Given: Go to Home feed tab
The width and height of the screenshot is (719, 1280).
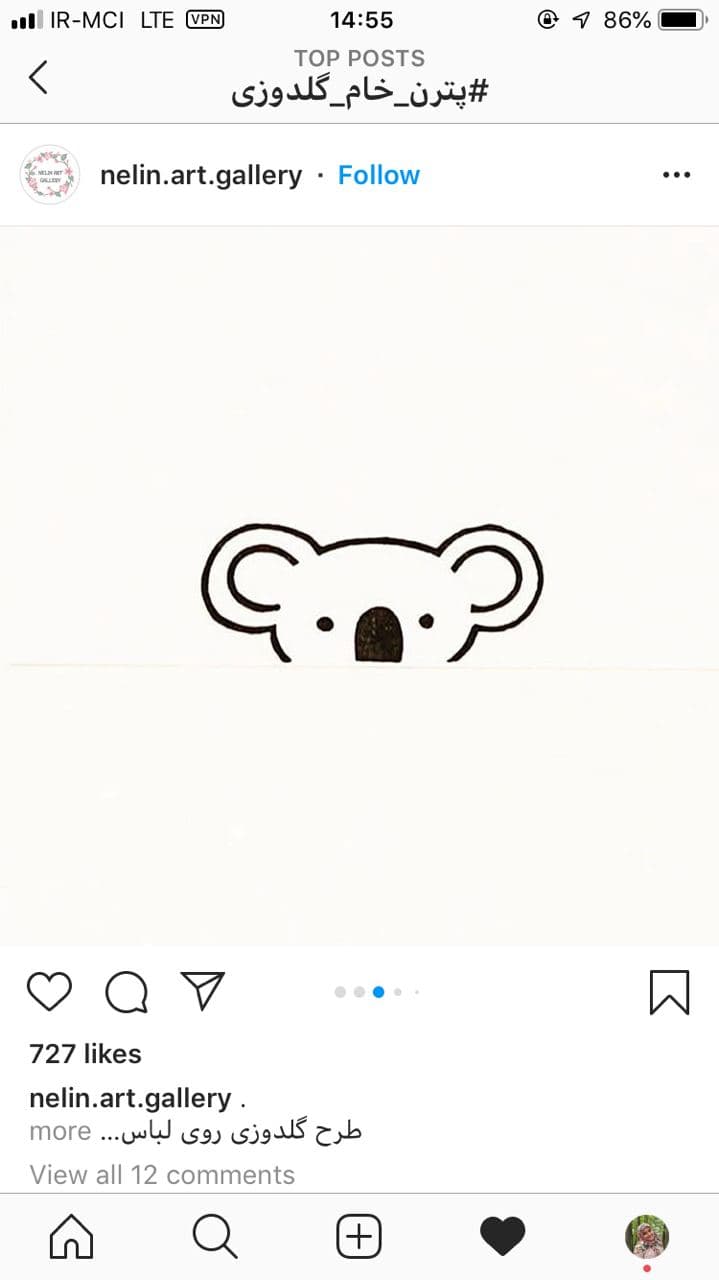Looking at the screenshot, I should [71, 1237].
